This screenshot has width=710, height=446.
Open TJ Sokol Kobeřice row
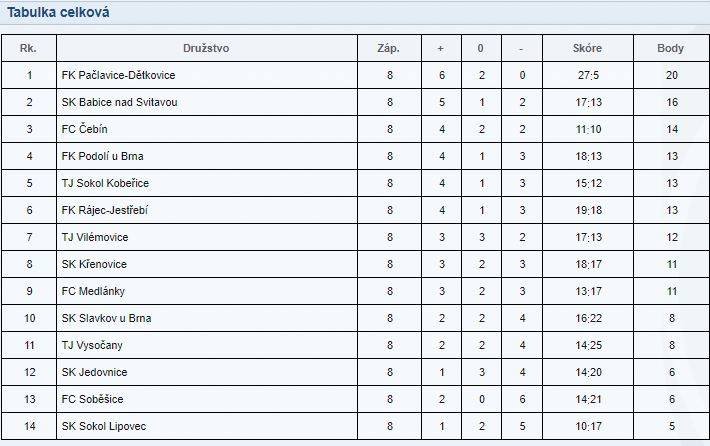click(105, 183)
